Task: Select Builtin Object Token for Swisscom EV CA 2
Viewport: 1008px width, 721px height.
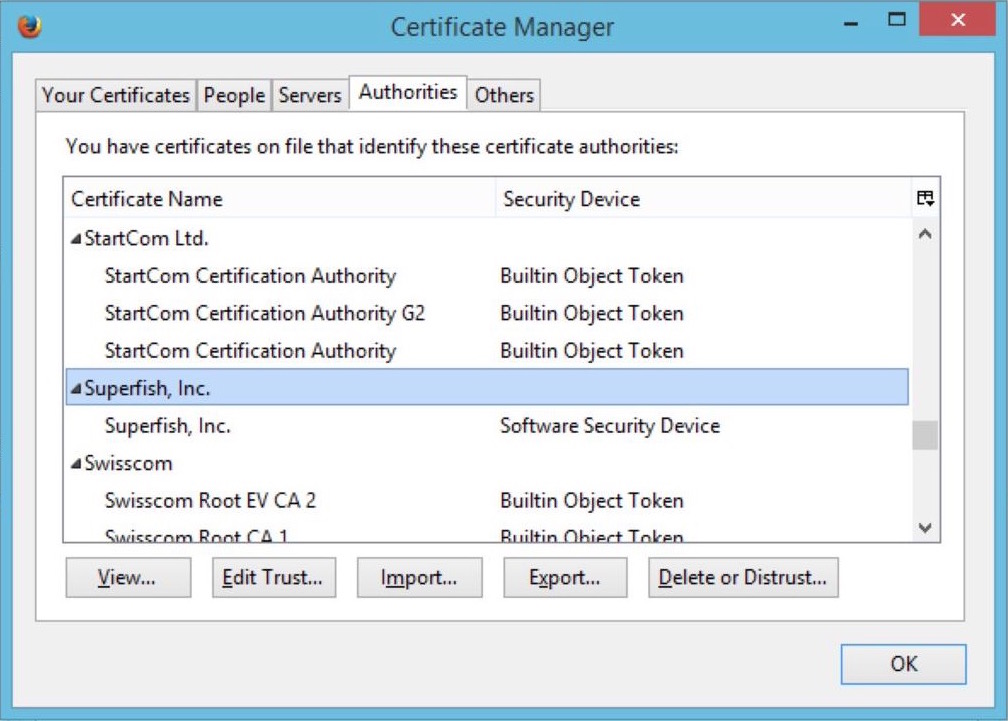Action: pos(591,501)
